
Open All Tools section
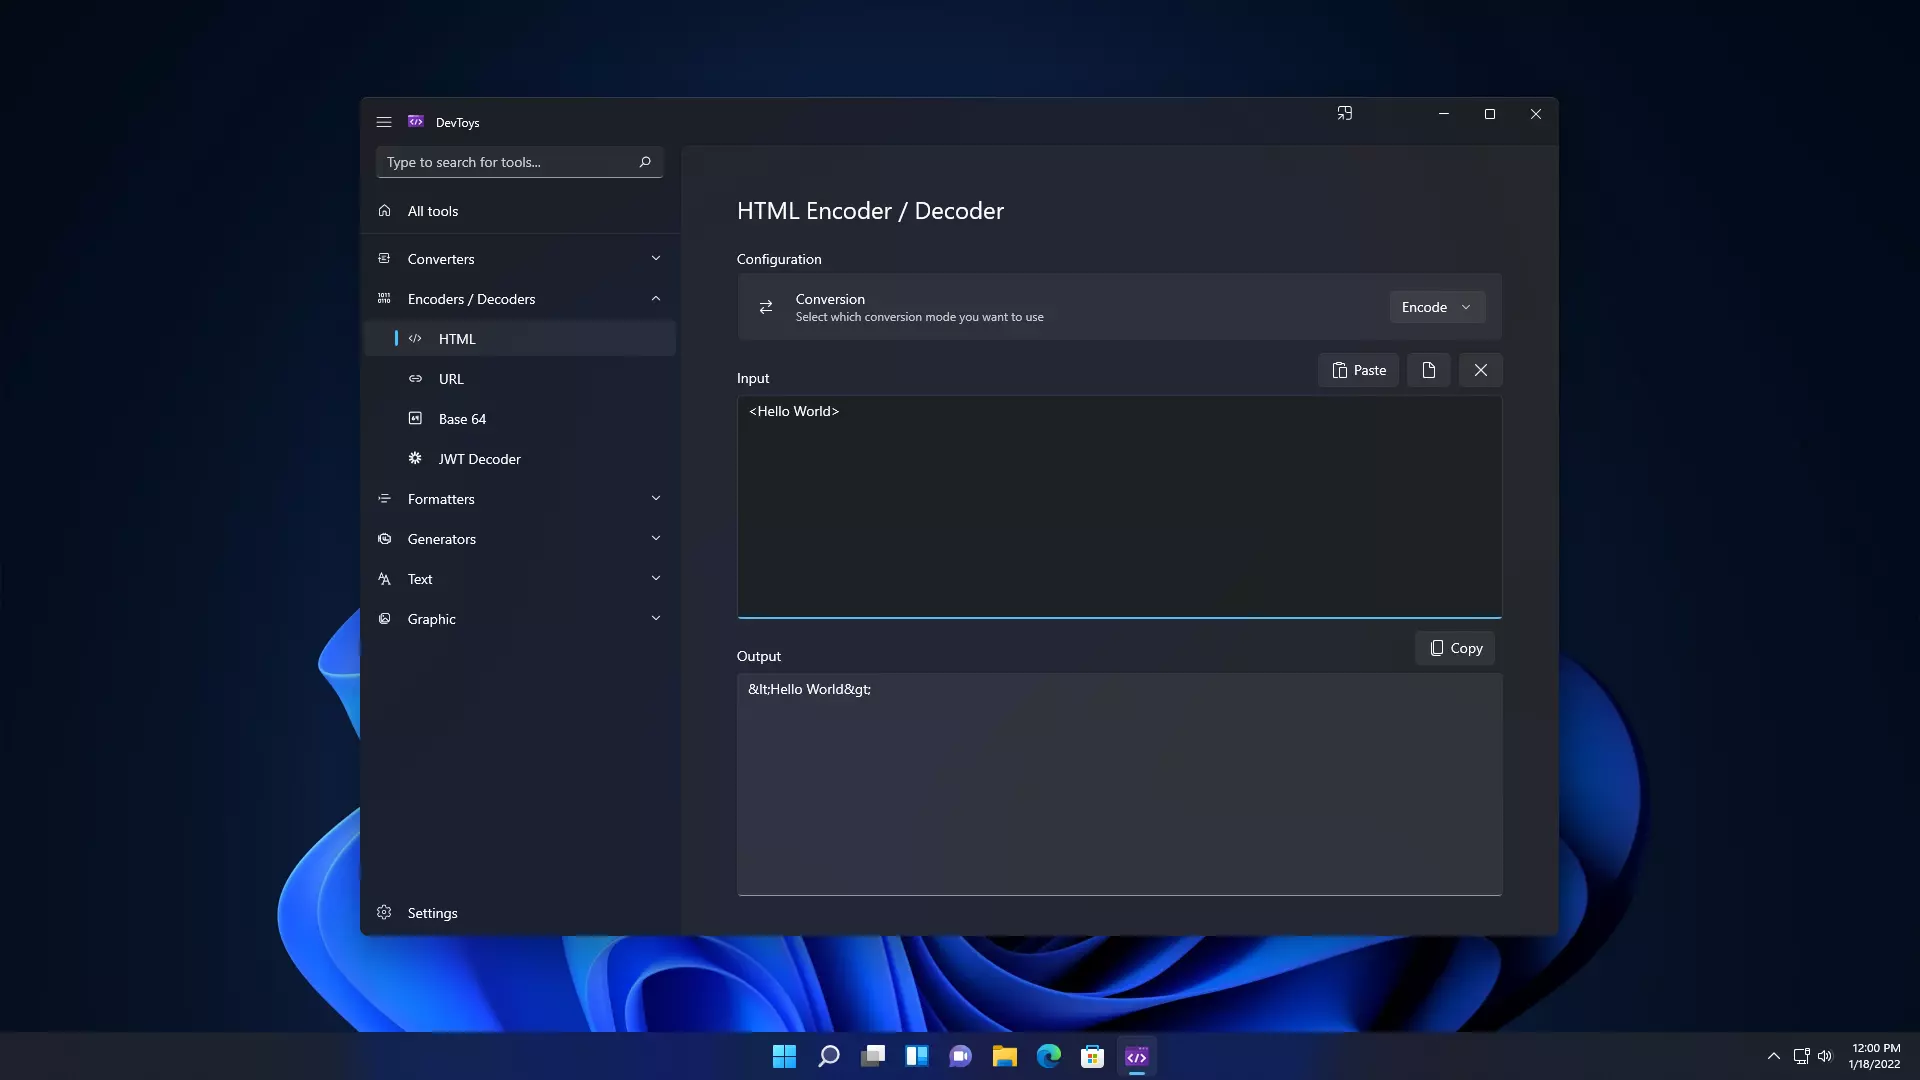pos(433,210)
